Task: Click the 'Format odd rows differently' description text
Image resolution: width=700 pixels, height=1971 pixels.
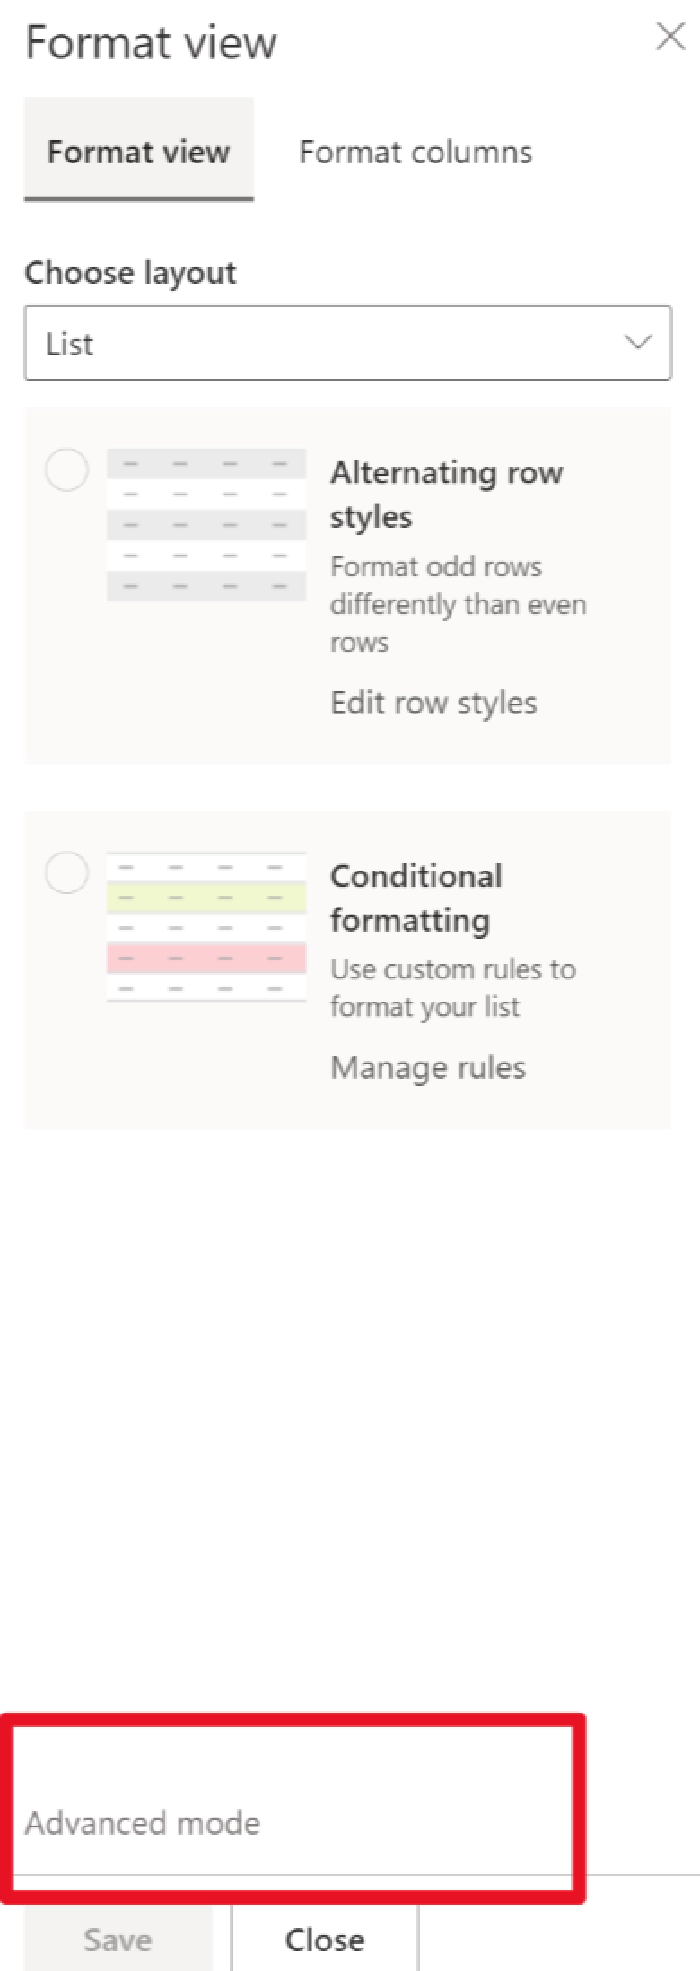Action: pos(458,604)
